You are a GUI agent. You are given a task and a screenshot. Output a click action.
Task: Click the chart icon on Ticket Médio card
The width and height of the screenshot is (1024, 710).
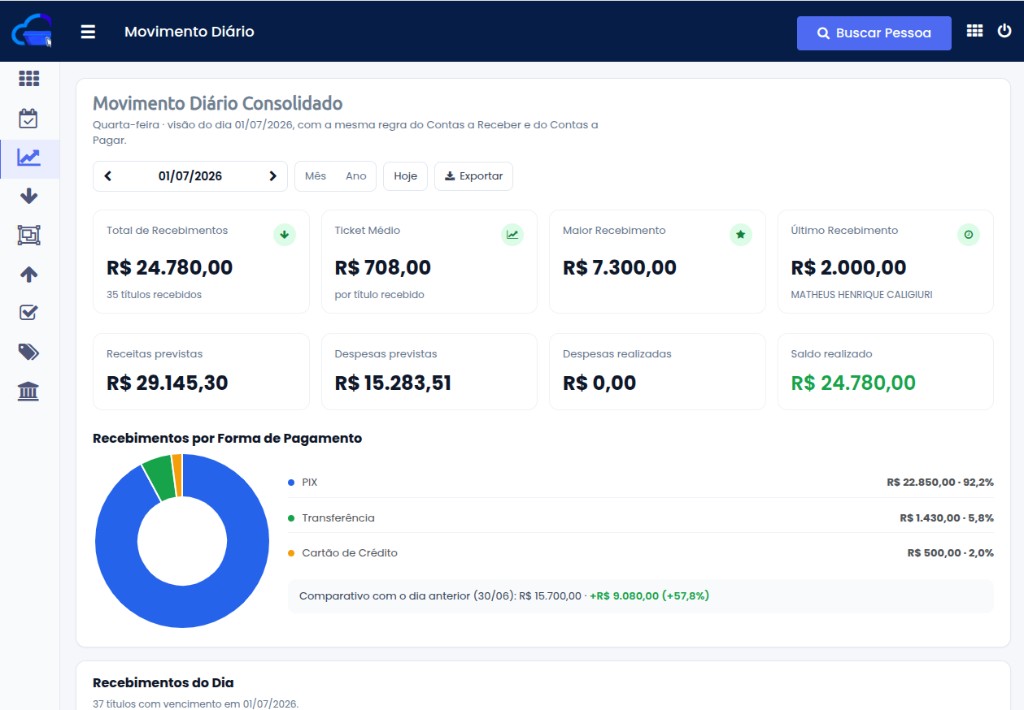coord(512,234)
